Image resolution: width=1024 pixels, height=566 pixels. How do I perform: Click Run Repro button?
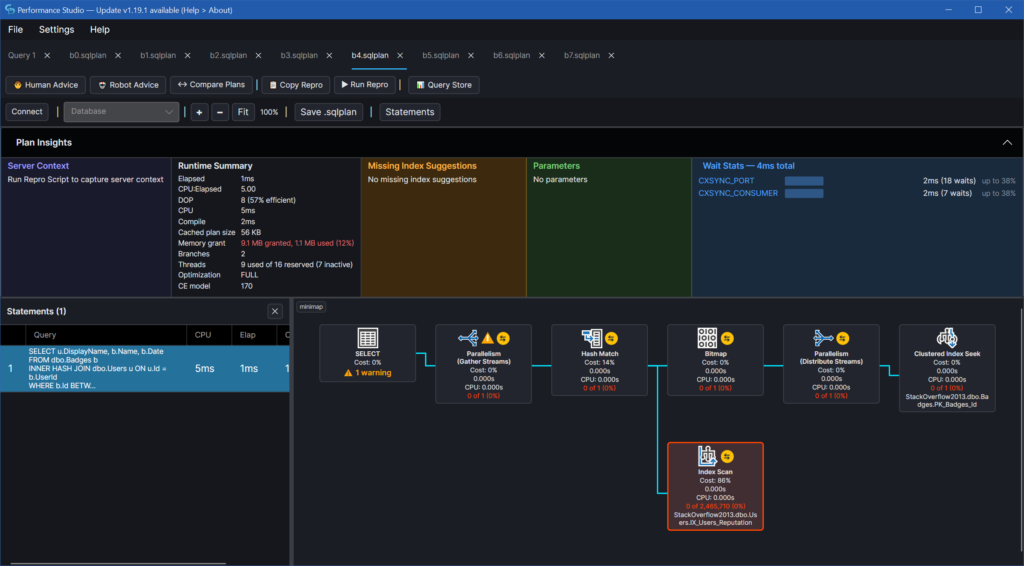365,85
